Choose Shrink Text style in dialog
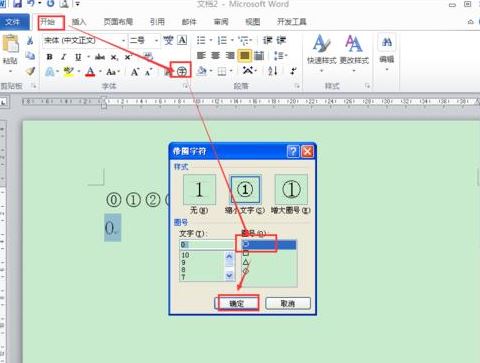 point(245,189)
